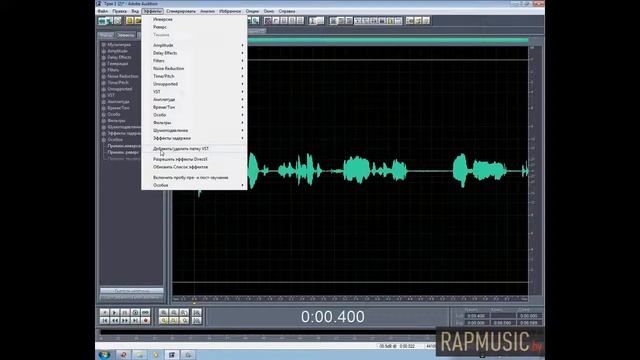Click the Zoom to Selection icon
This screenshot has width=640, height=360.
point(164,321)
